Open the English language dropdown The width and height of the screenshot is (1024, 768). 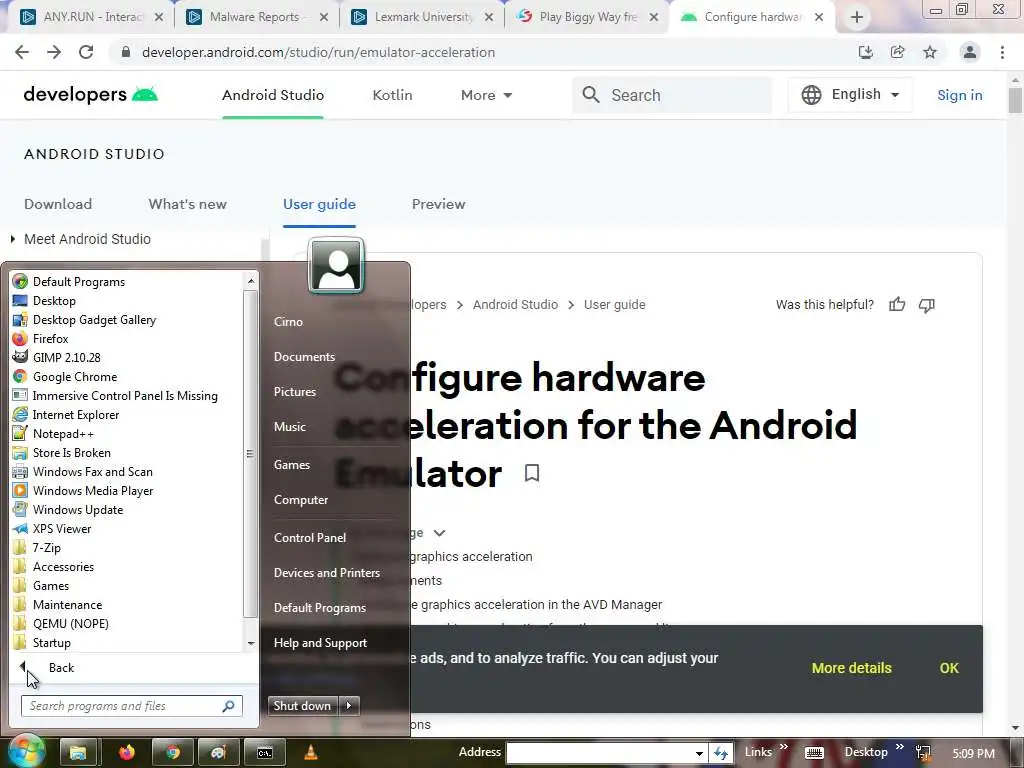[850, 95]
